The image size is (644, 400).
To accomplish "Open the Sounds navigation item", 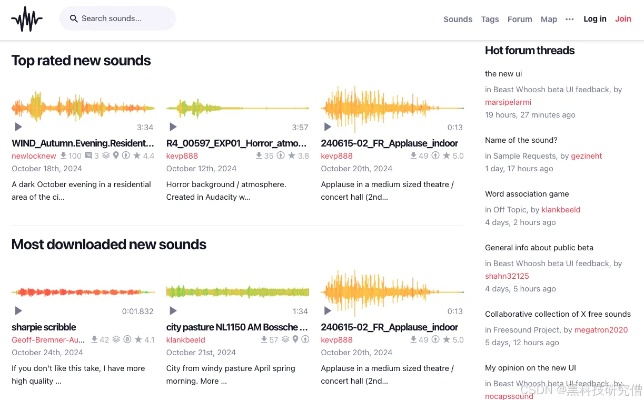I will tap(457, 19).
